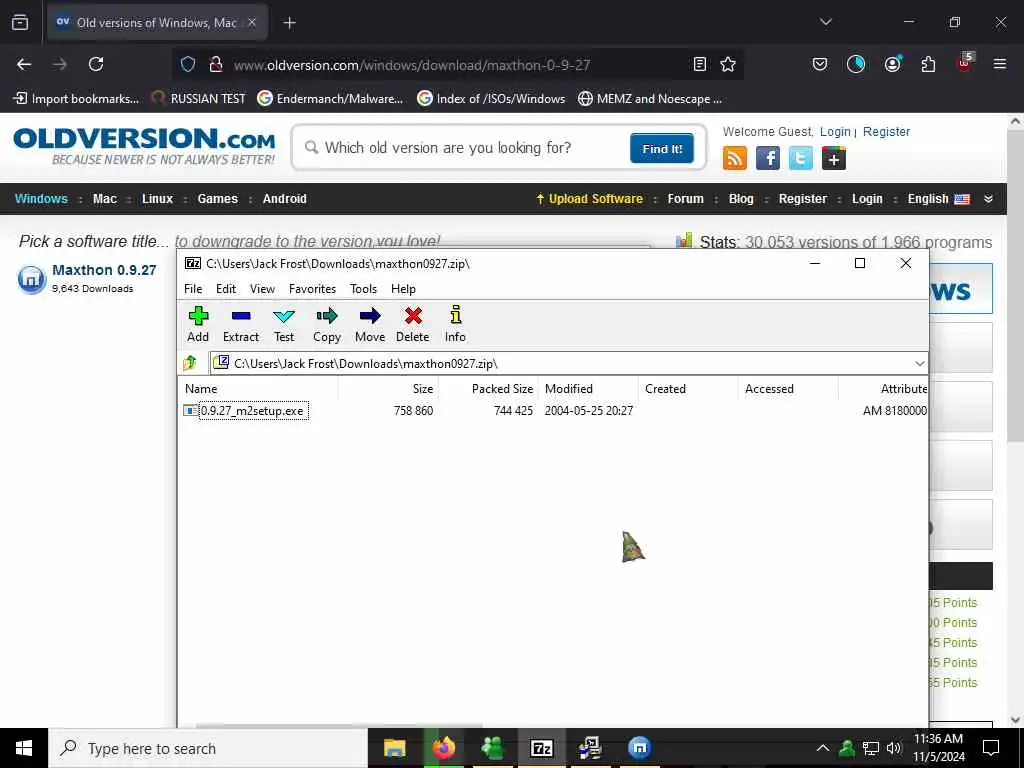Viewport: 1024px width, 768px height.
Task: Expand the double chevron in the site navbar
Action: point(988,199)
